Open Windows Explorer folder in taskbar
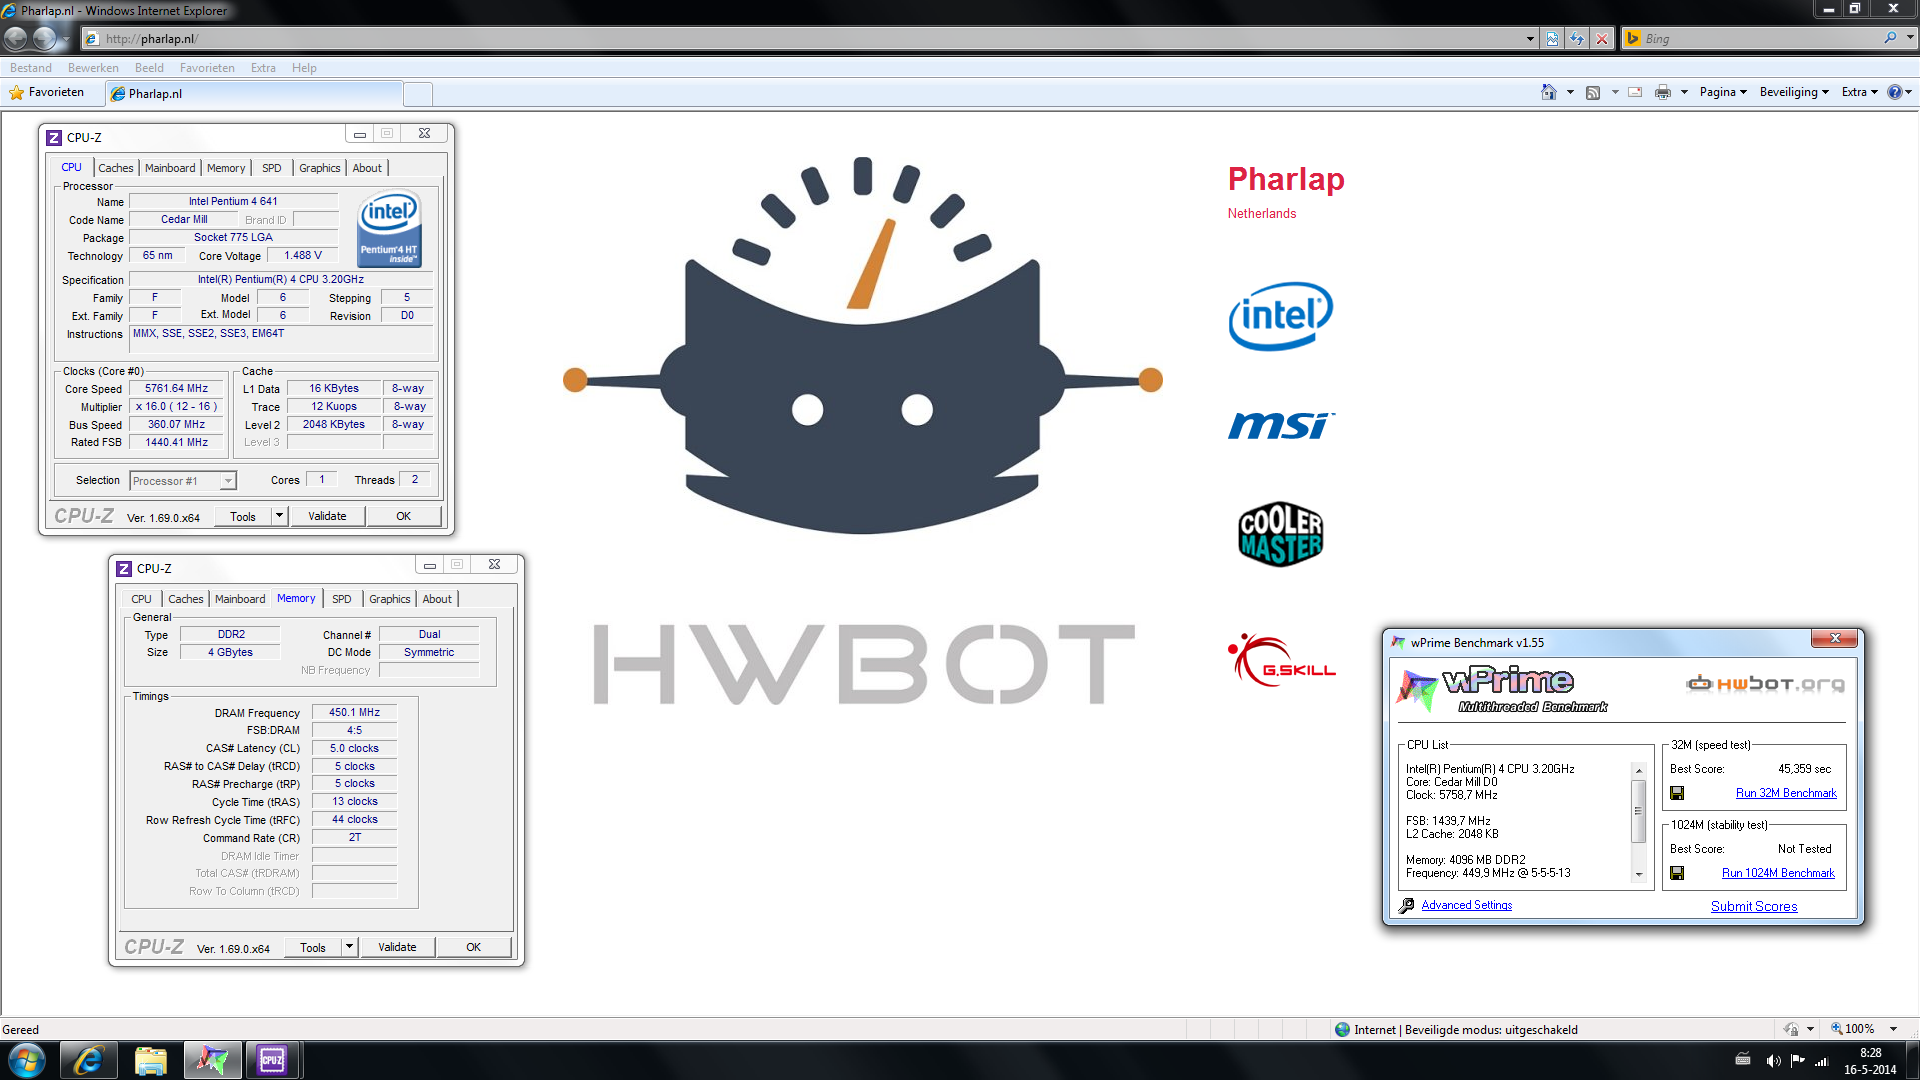The image size is (1920, 1080). pos(151,1060)
